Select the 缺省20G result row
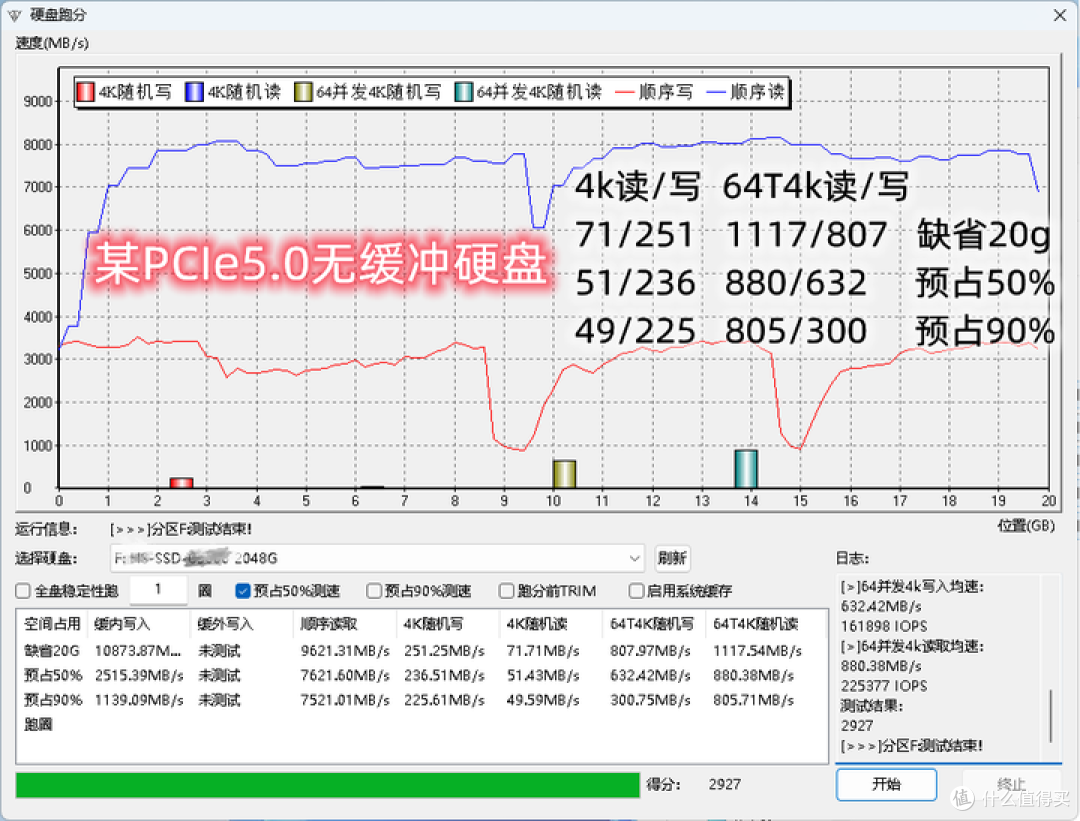The height and width of the screenshot is (821, 1080). 422,651
